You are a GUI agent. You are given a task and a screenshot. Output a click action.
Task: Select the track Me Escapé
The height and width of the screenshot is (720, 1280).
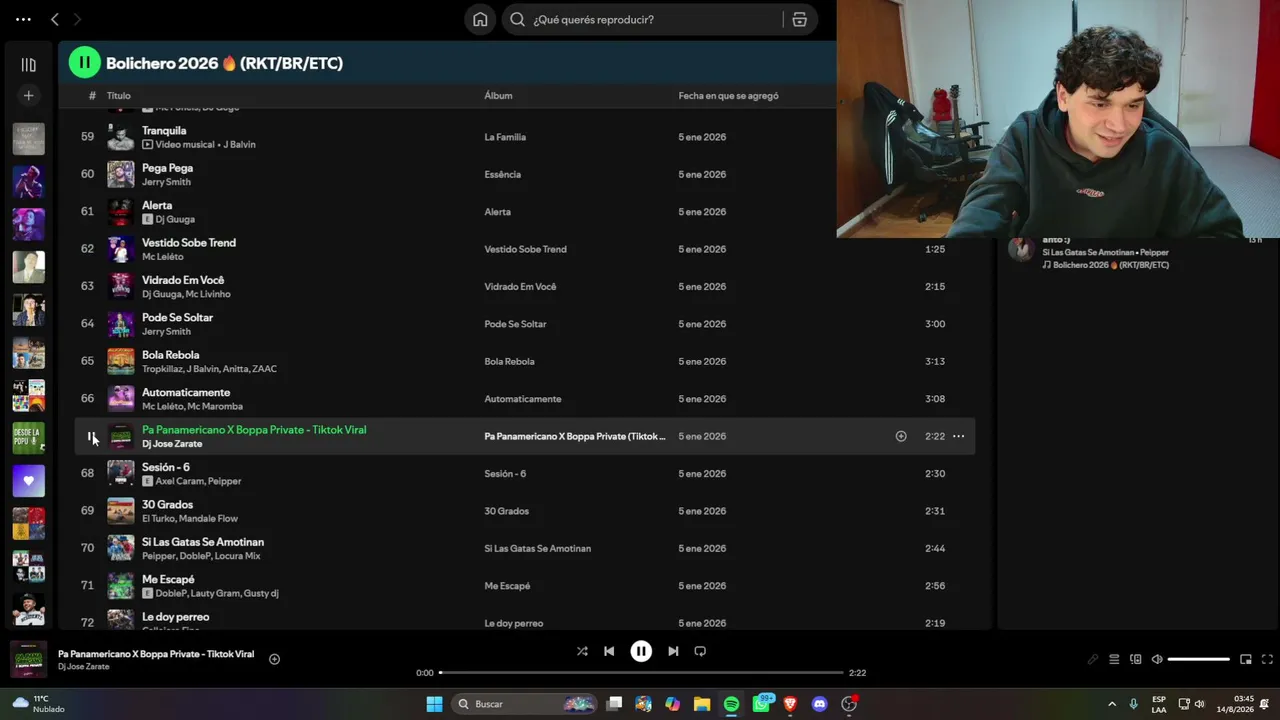tap(168, 579)
